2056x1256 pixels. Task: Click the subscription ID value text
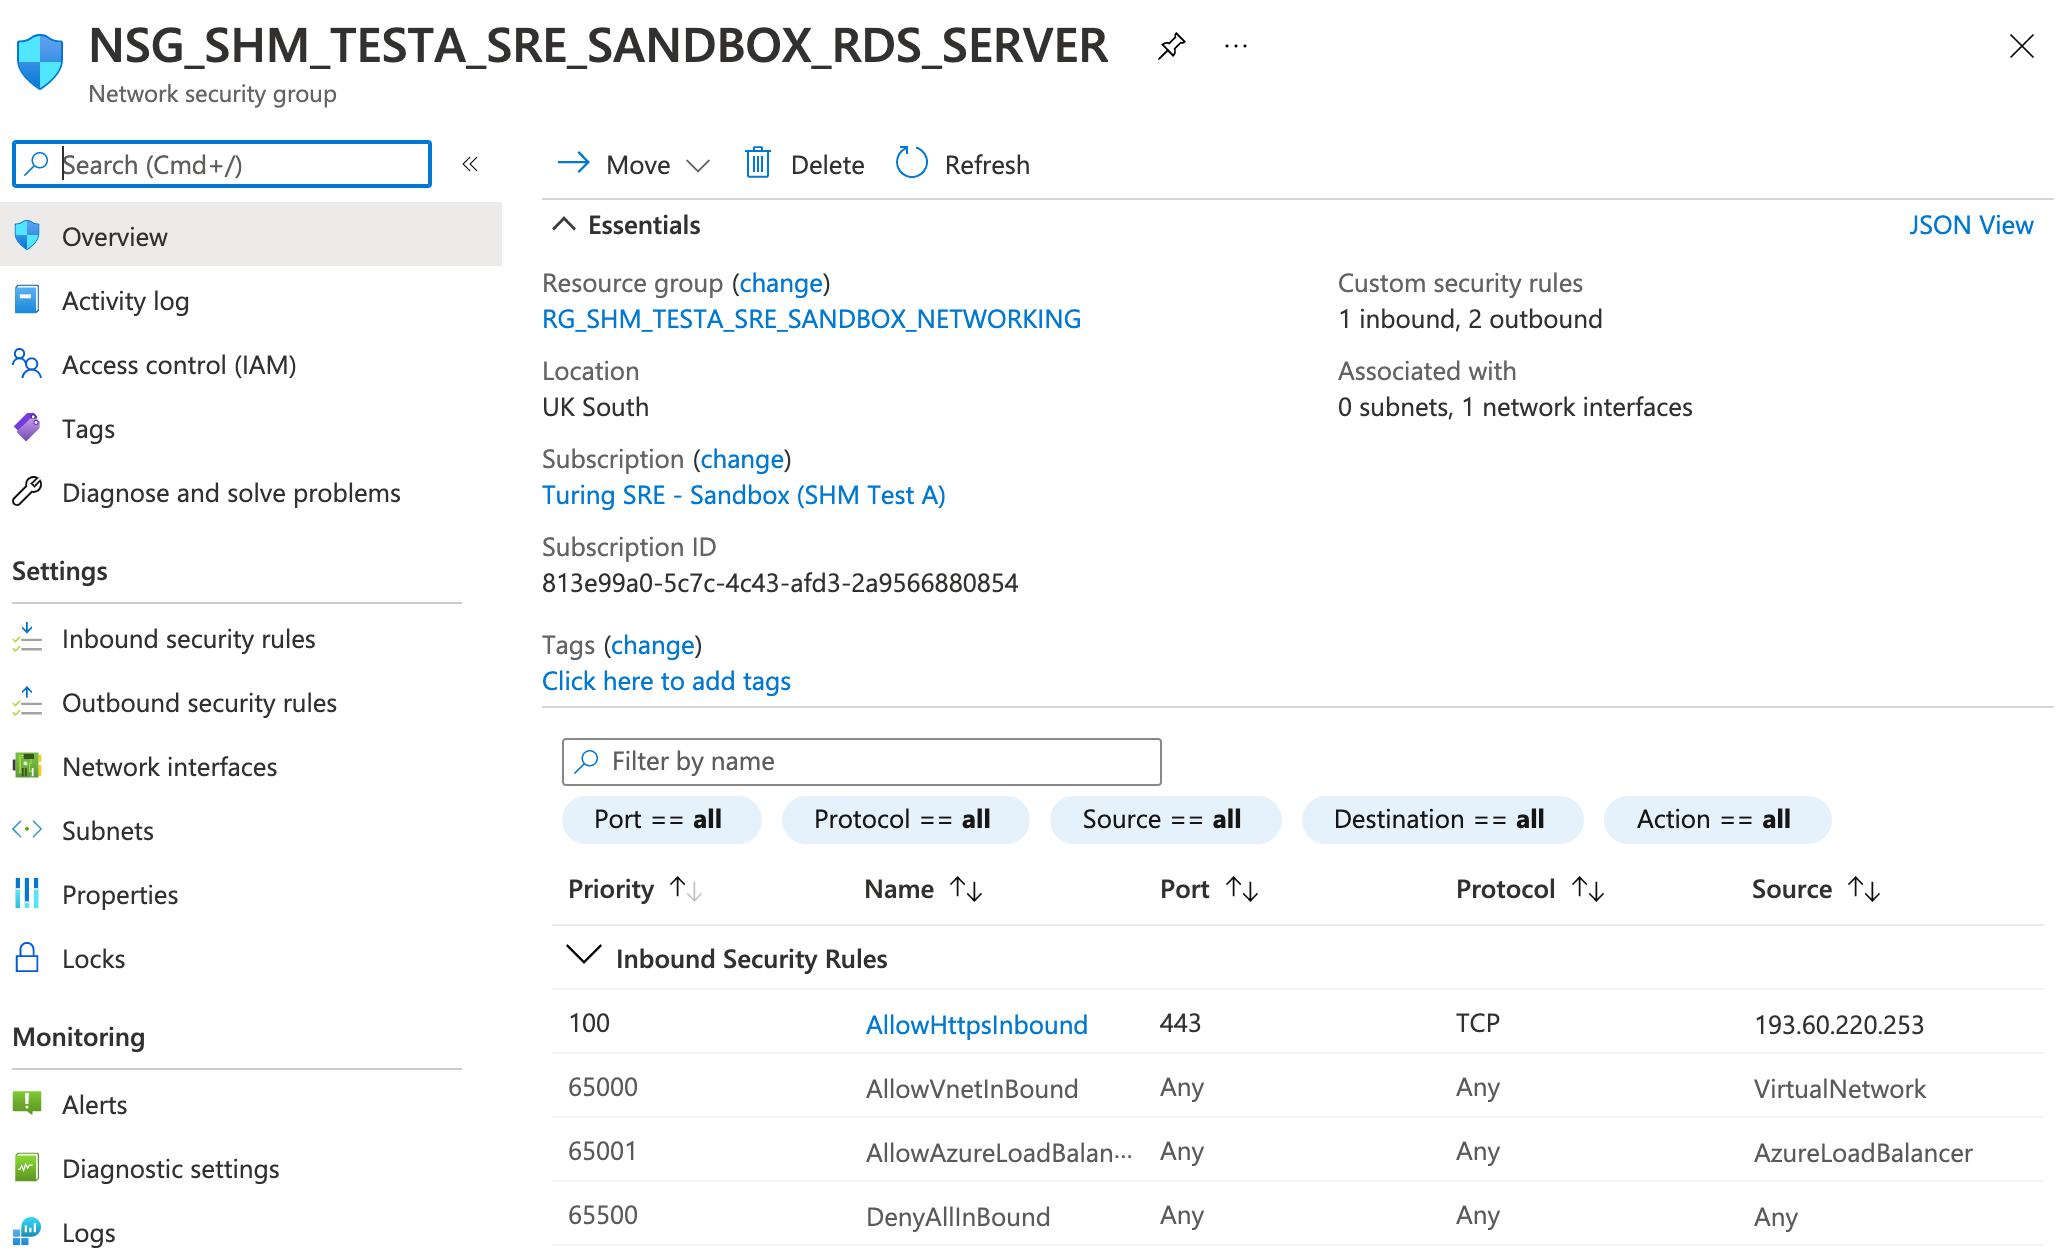point(780,583)
